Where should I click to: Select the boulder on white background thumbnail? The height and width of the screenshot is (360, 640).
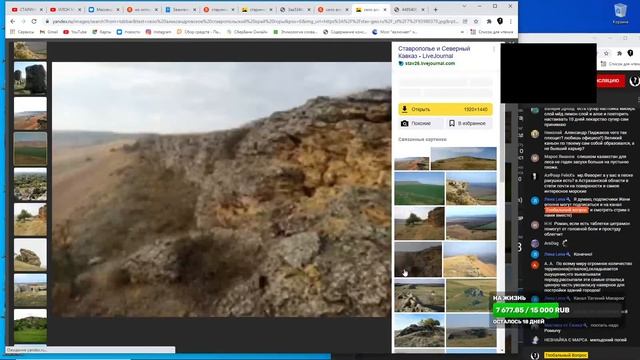tap(30, 255)
